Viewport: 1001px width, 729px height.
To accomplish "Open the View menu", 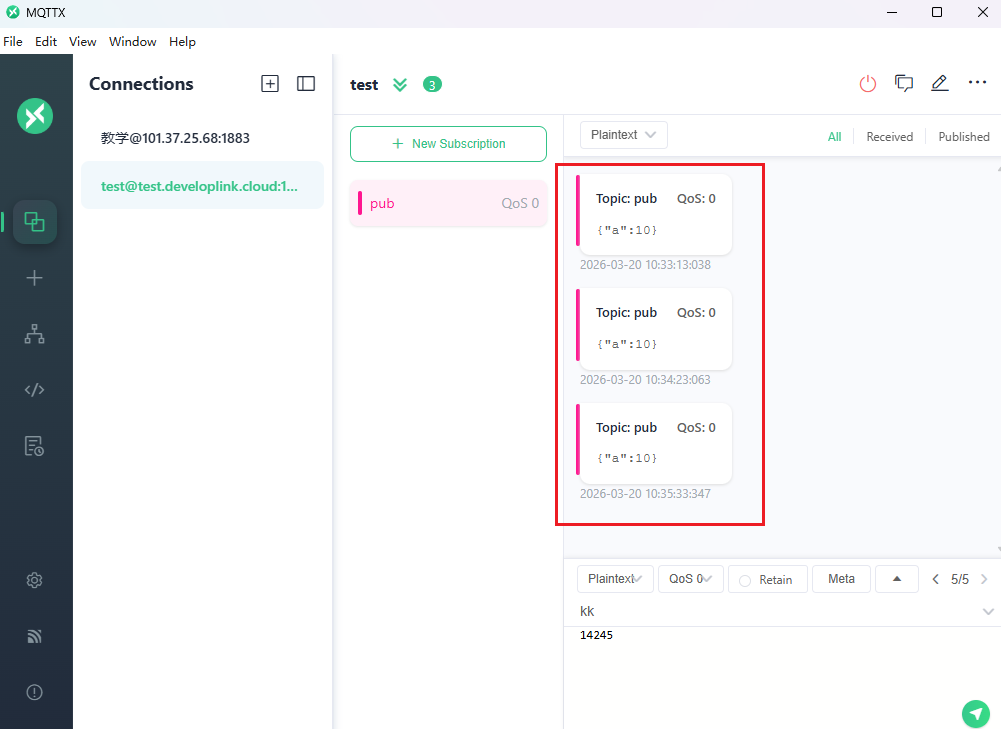I will click(x=82, y=42).
